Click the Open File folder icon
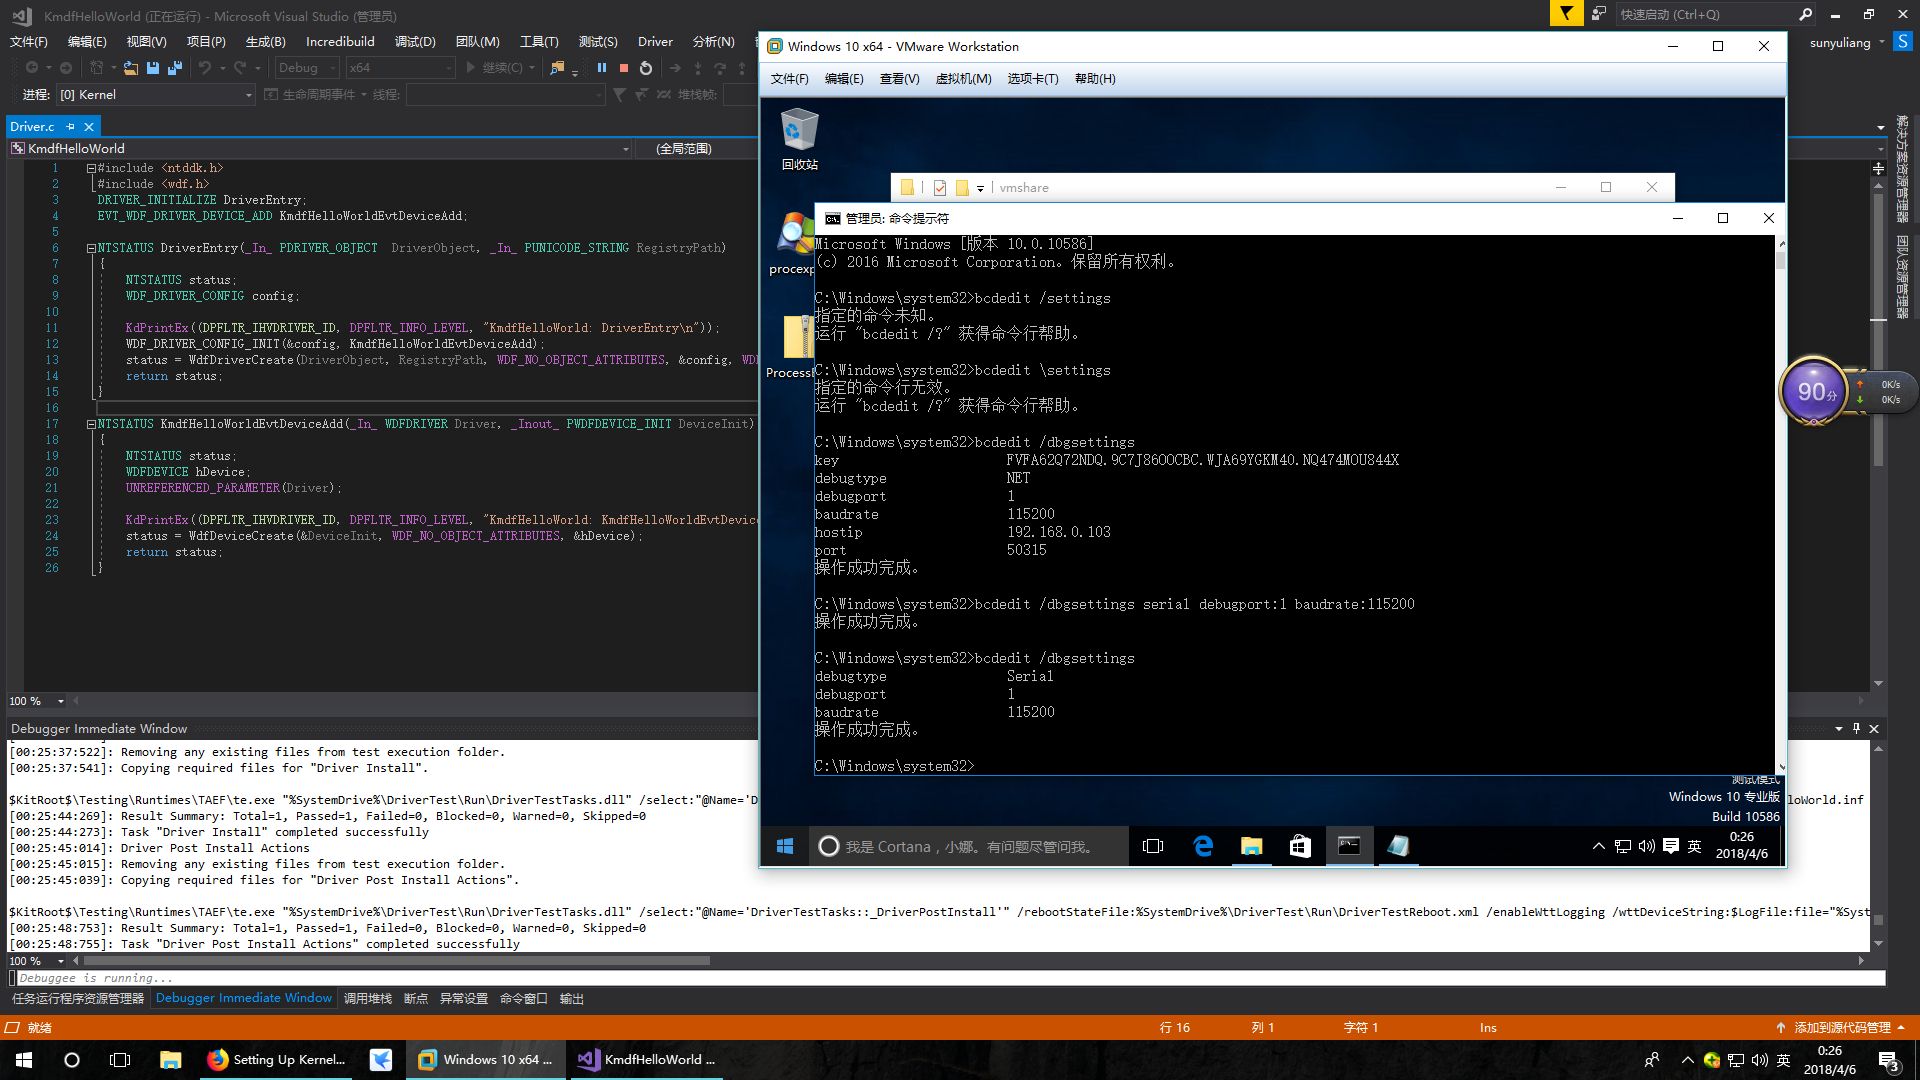The height and width of the screenshot is (1080, 1920). [131, 68]
